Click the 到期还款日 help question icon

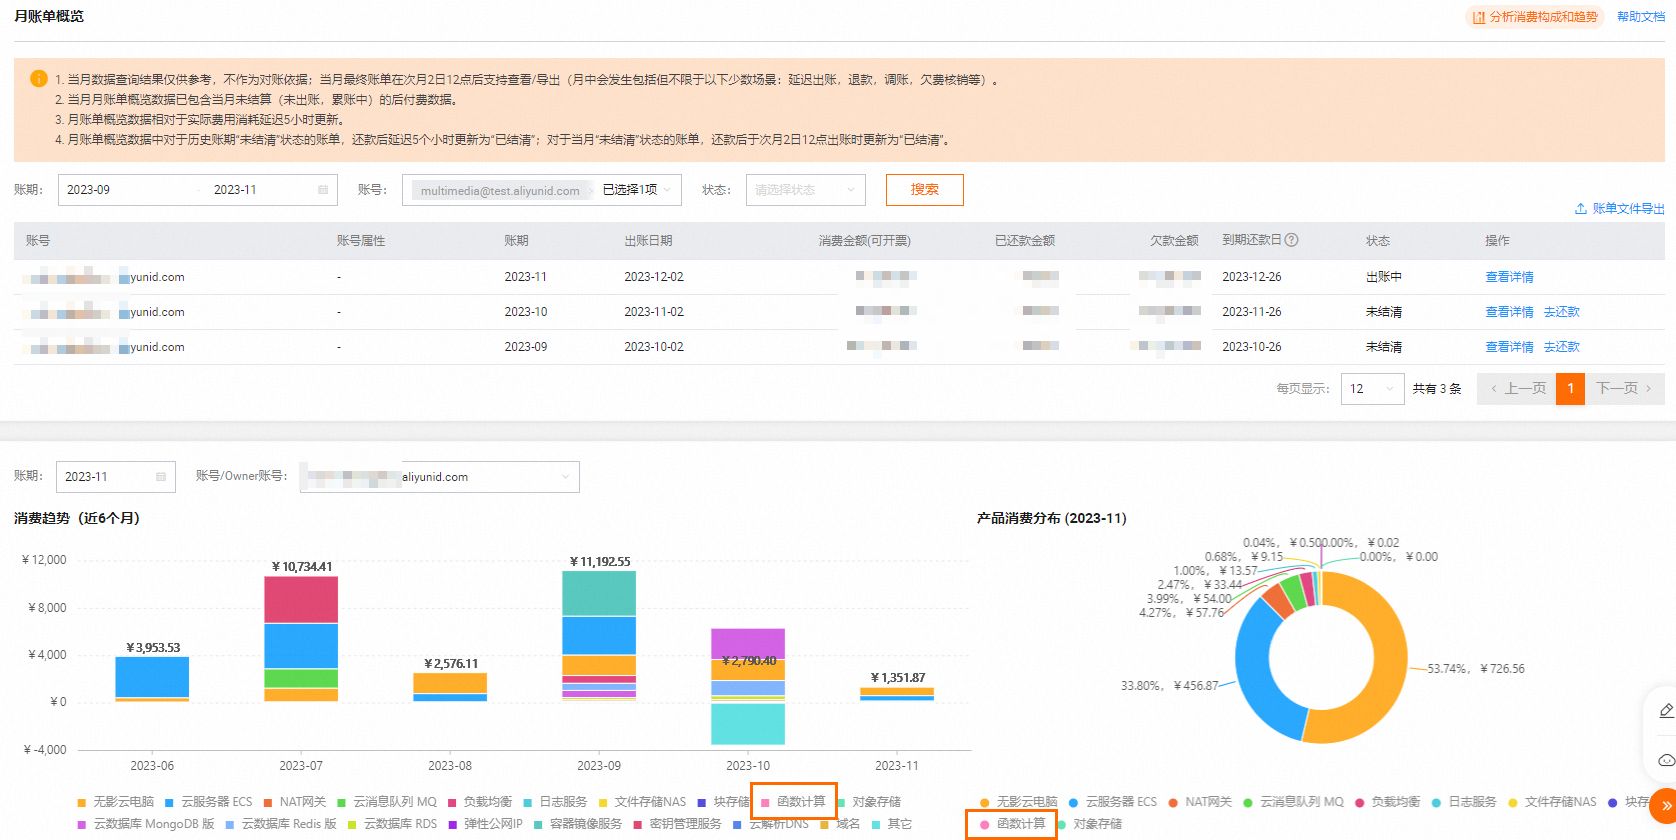[1291, 240]
